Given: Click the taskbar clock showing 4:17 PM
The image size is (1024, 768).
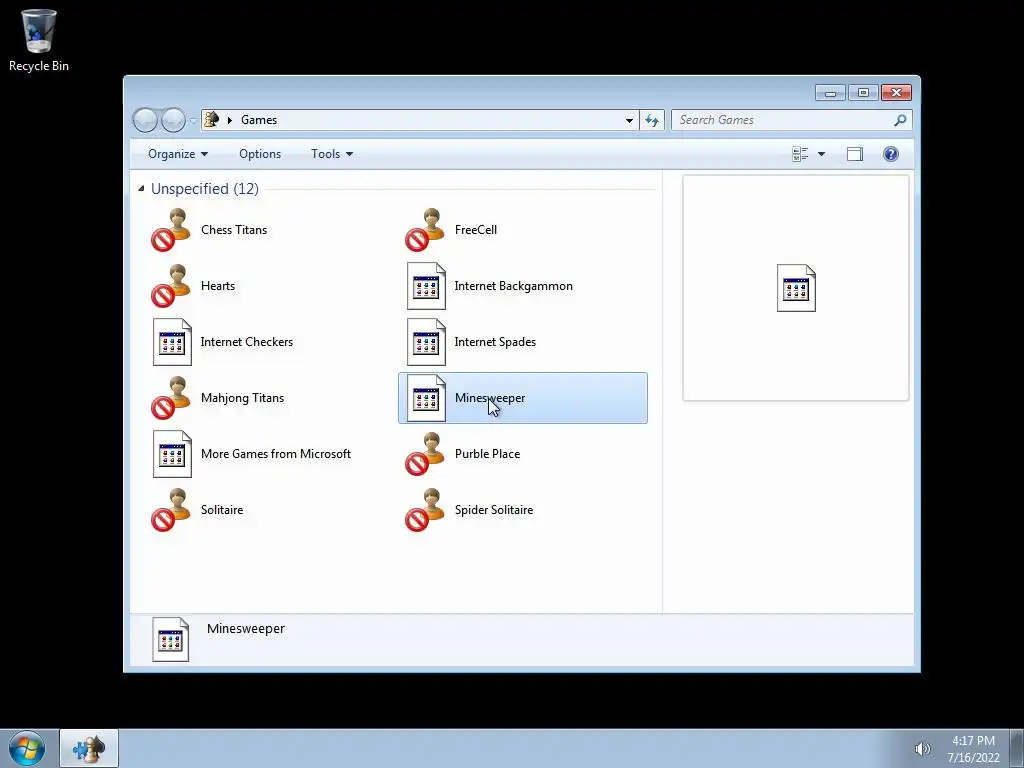Looking at the screenshot, I should point(973,749).
